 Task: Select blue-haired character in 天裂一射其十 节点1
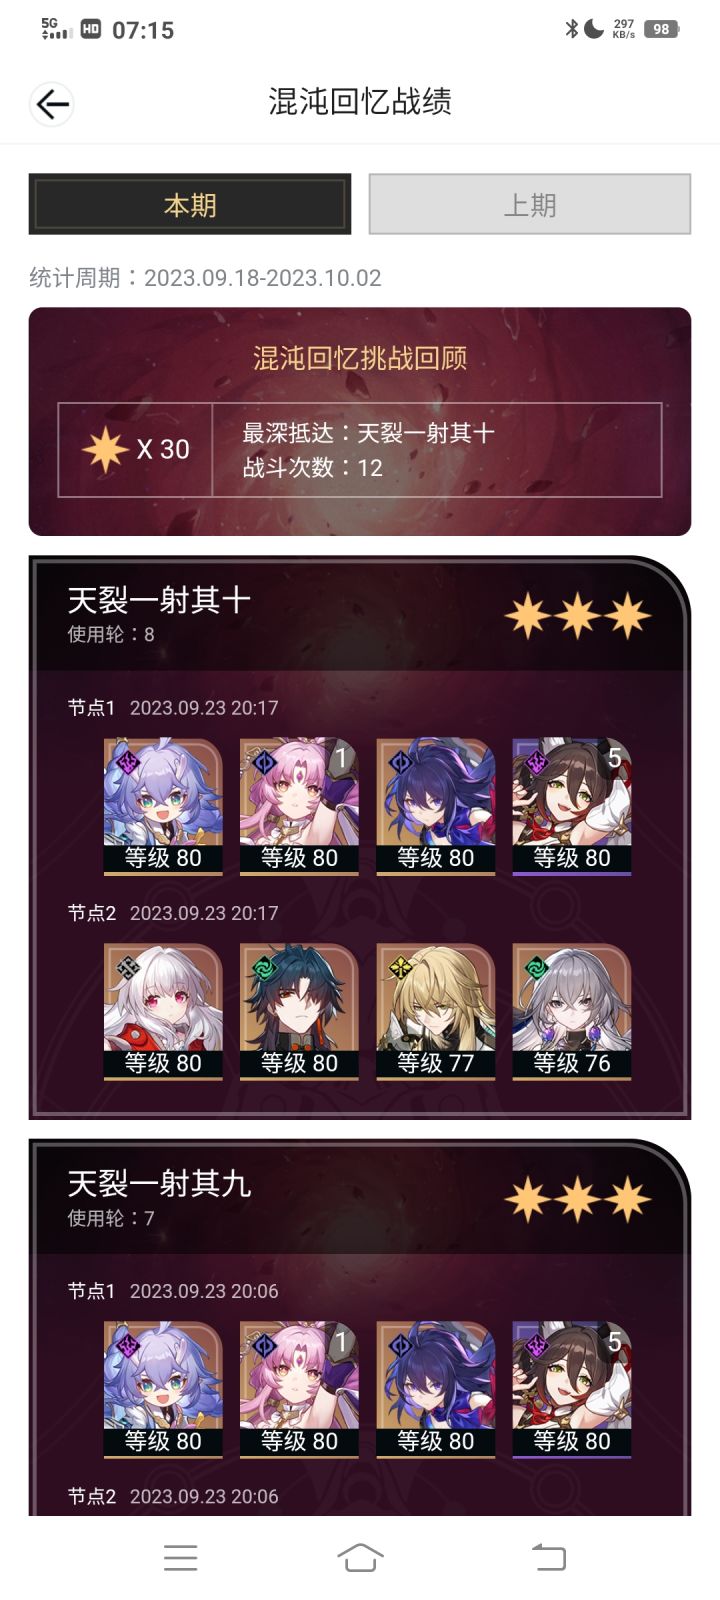click(x=163, y=807)
